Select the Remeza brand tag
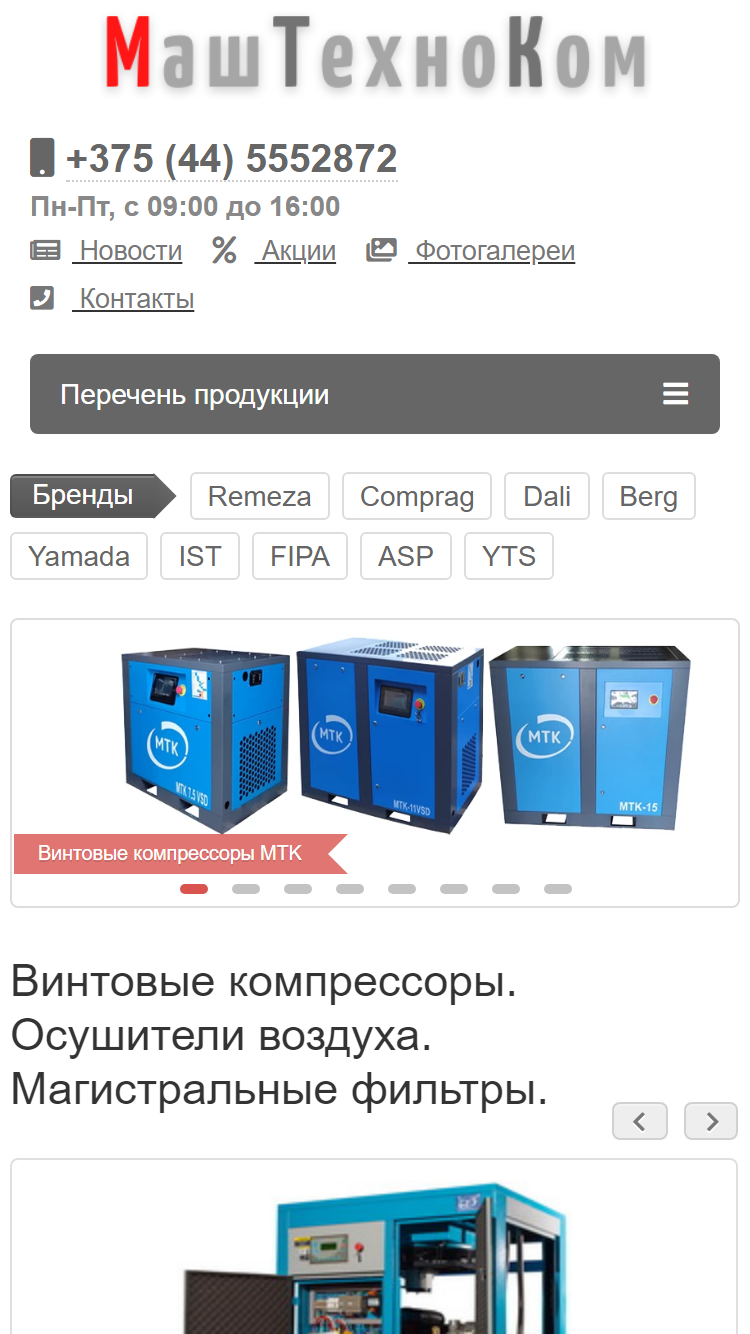 [259, 496]
